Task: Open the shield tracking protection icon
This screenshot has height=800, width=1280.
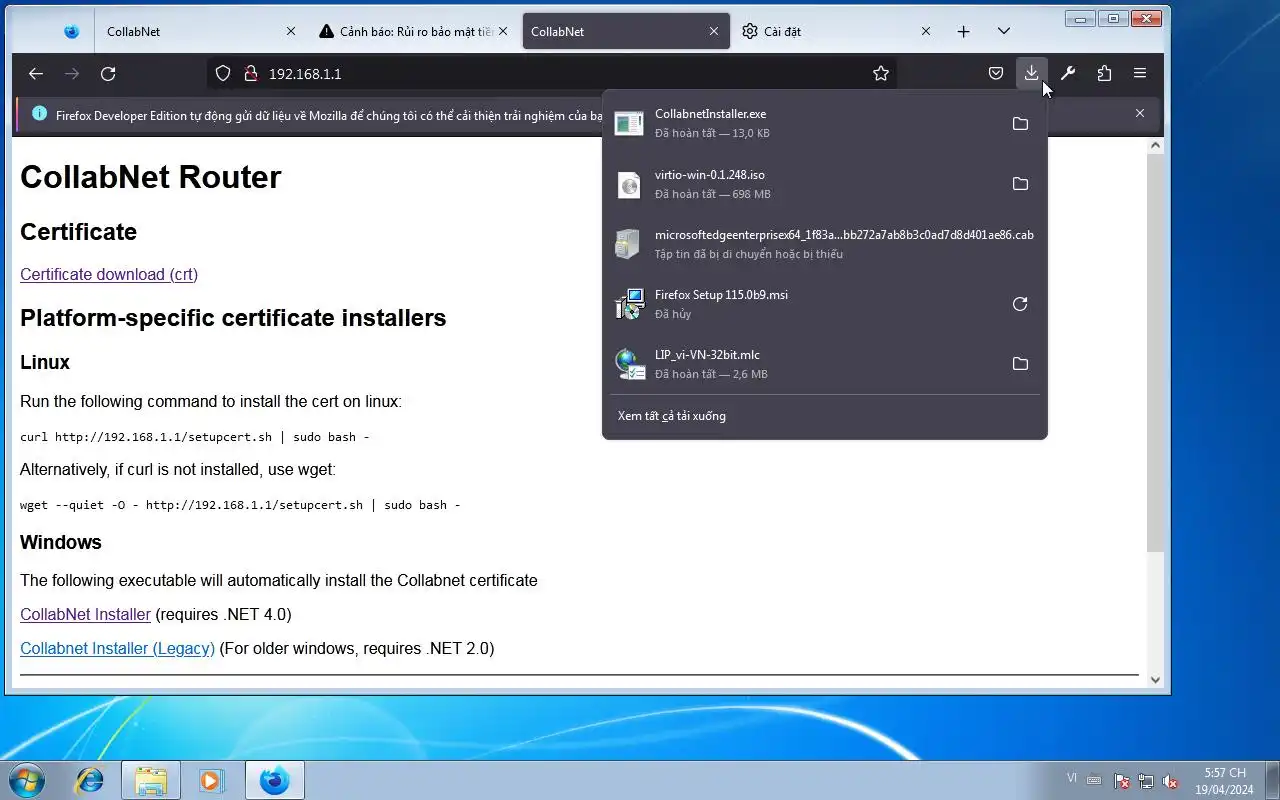Action: (223, 73)
